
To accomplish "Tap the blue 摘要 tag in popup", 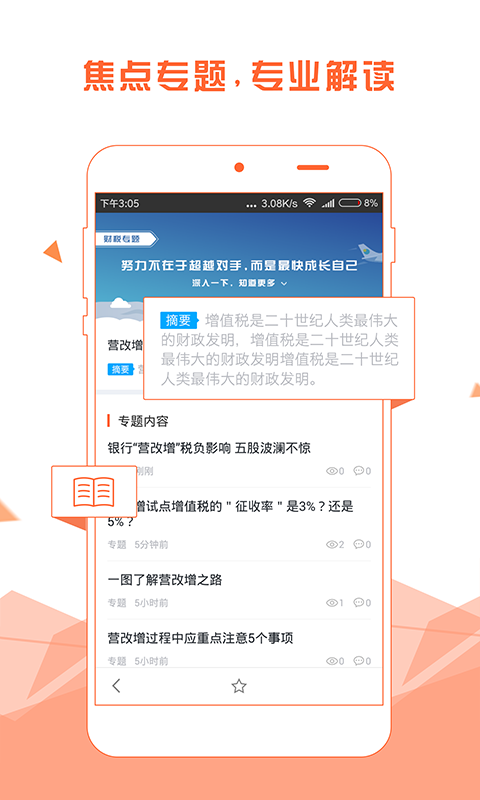I will point(179,320).
